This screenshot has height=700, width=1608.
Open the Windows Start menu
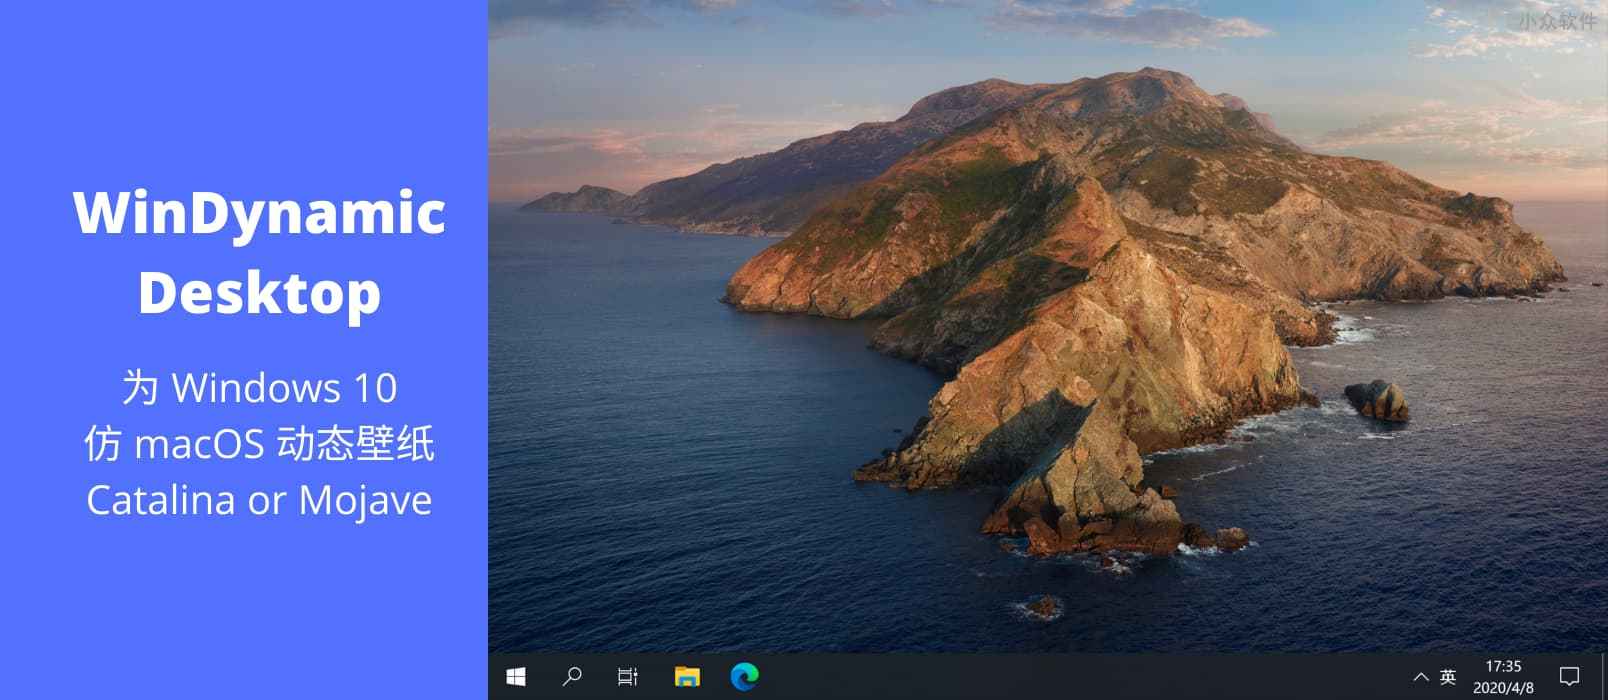point(516,677)
